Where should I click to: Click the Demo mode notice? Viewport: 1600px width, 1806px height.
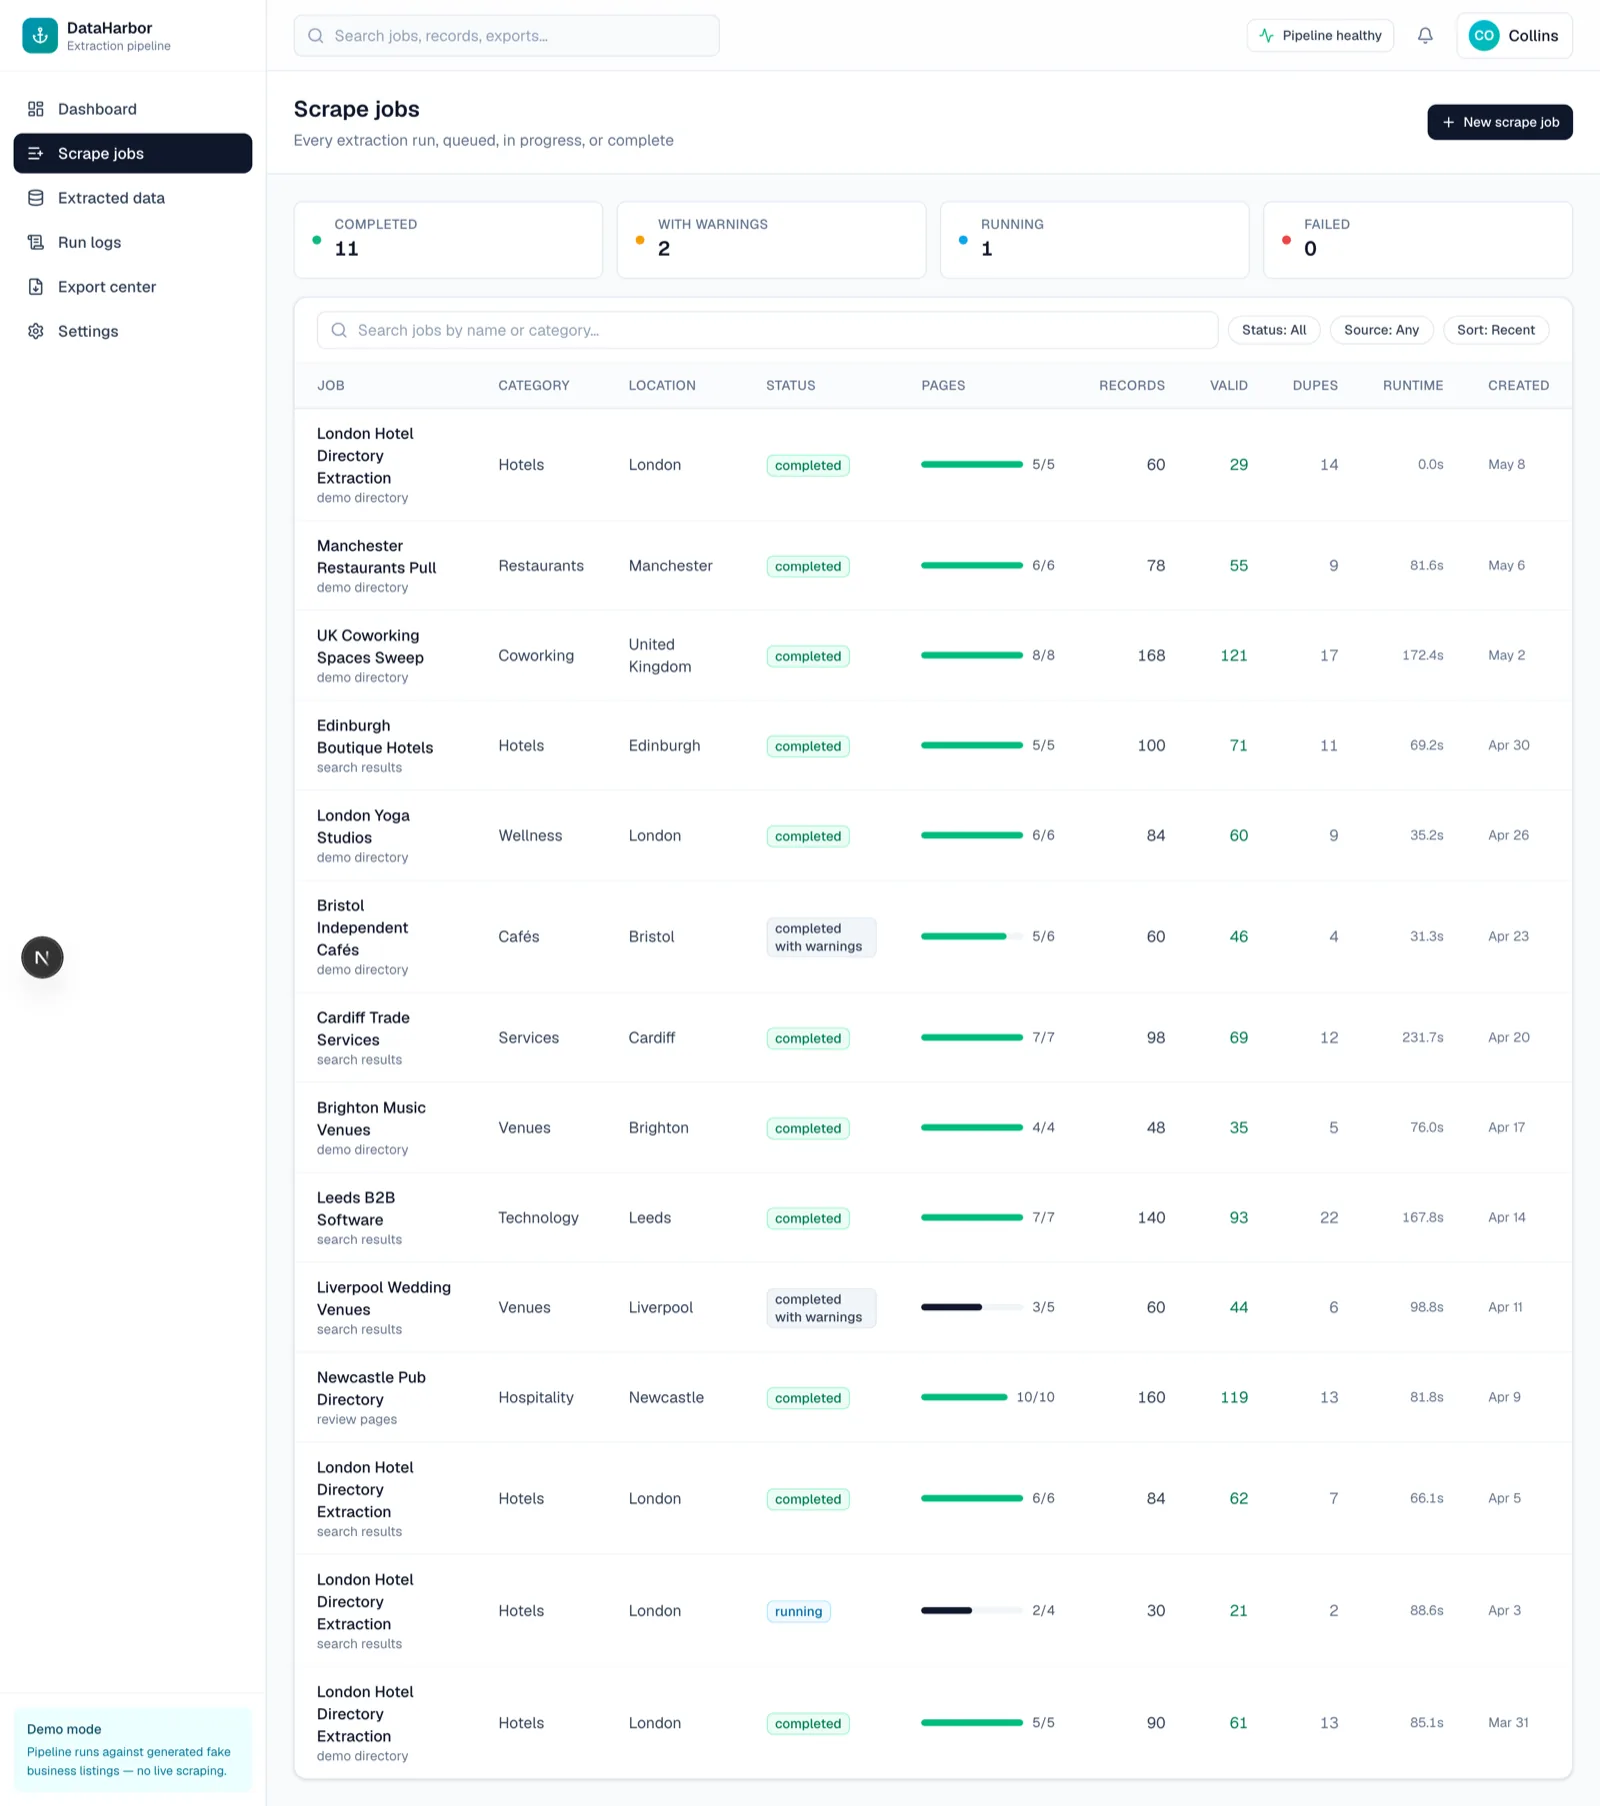click(x=133, y=1750)
